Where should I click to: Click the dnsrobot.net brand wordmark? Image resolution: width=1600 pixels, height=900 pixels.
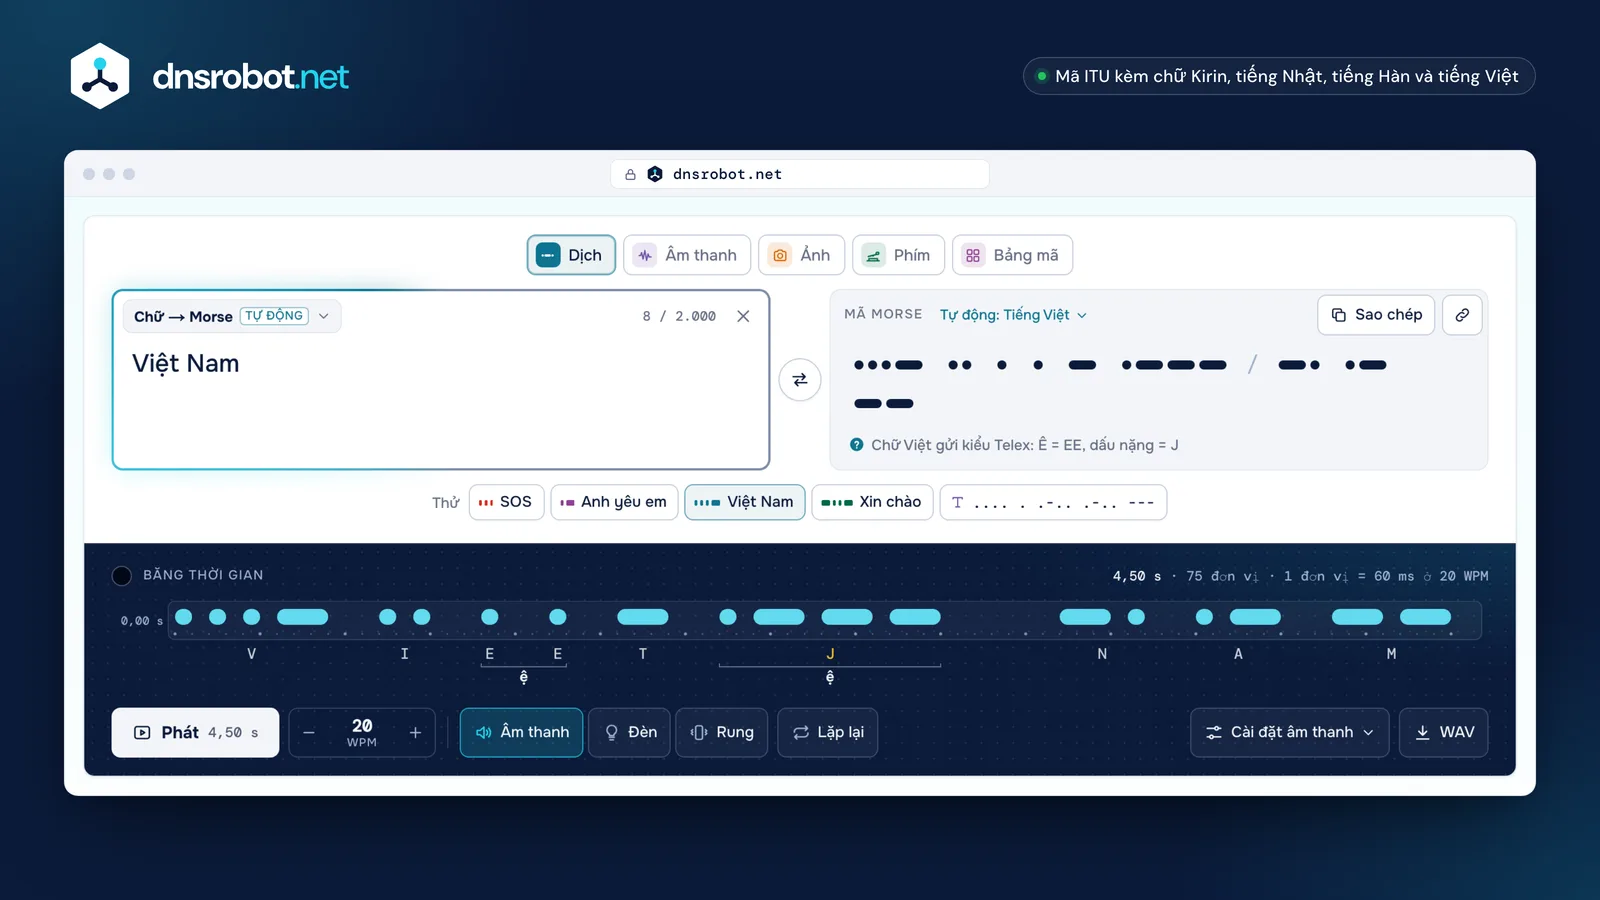(251, 77)
